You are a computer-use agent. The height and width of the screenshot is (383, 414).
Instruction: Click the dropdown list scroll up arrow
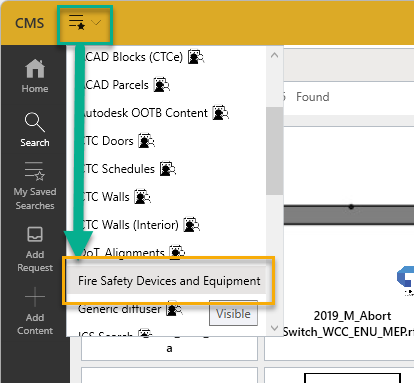point(274,55)
